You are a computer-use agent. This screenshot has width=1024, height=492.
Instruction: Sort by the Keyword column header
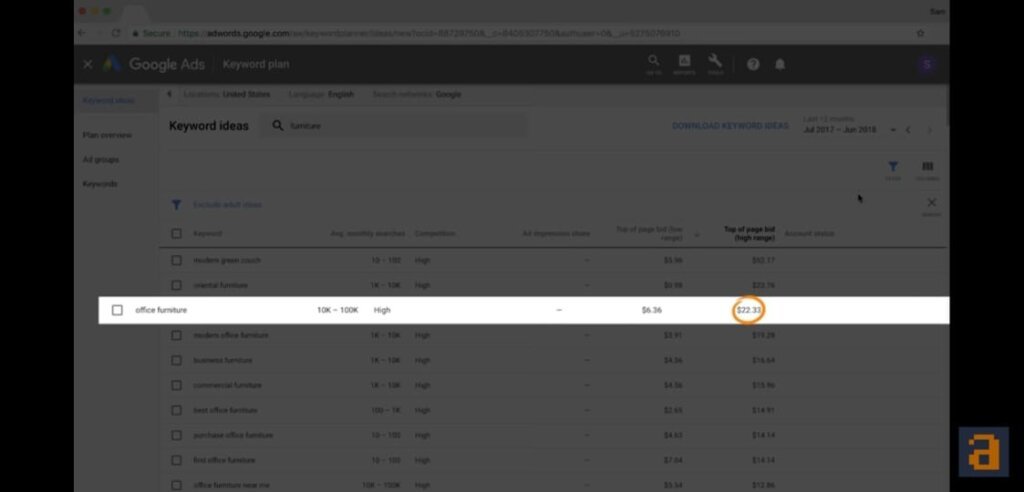tap(208, 233)
